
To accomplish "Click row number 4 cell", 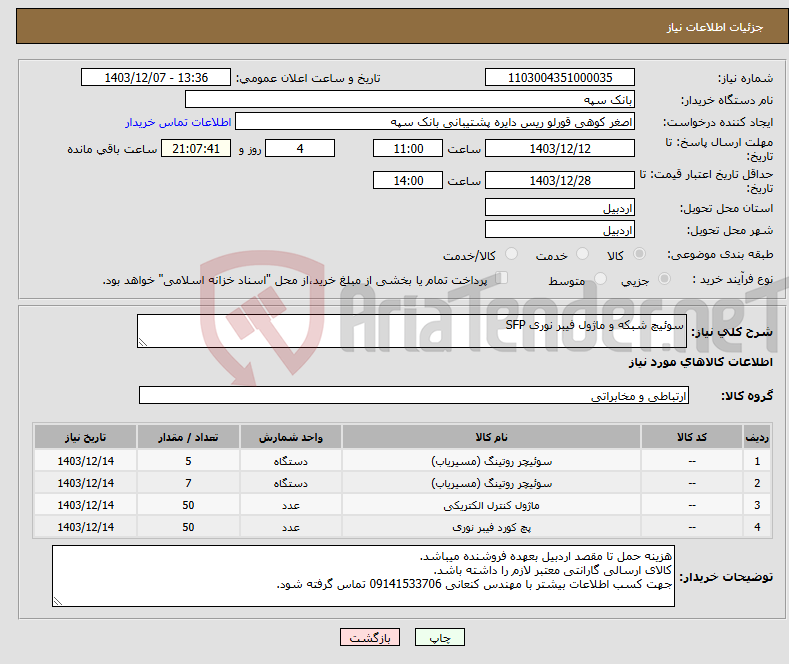I will (x=757, y=527).
